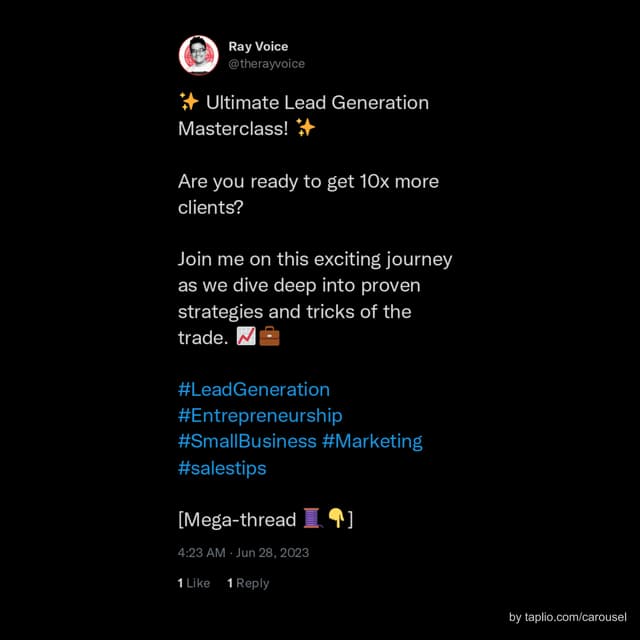Click the Ray Voice display name
This screenshot has width=640, height=640.
pos(258,46)
